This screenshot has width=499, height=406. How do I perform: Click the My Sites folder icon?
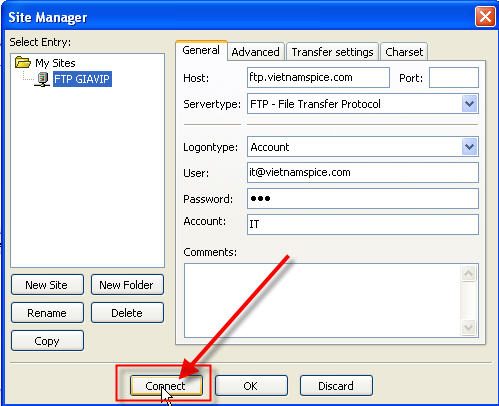tap(23, 62)
